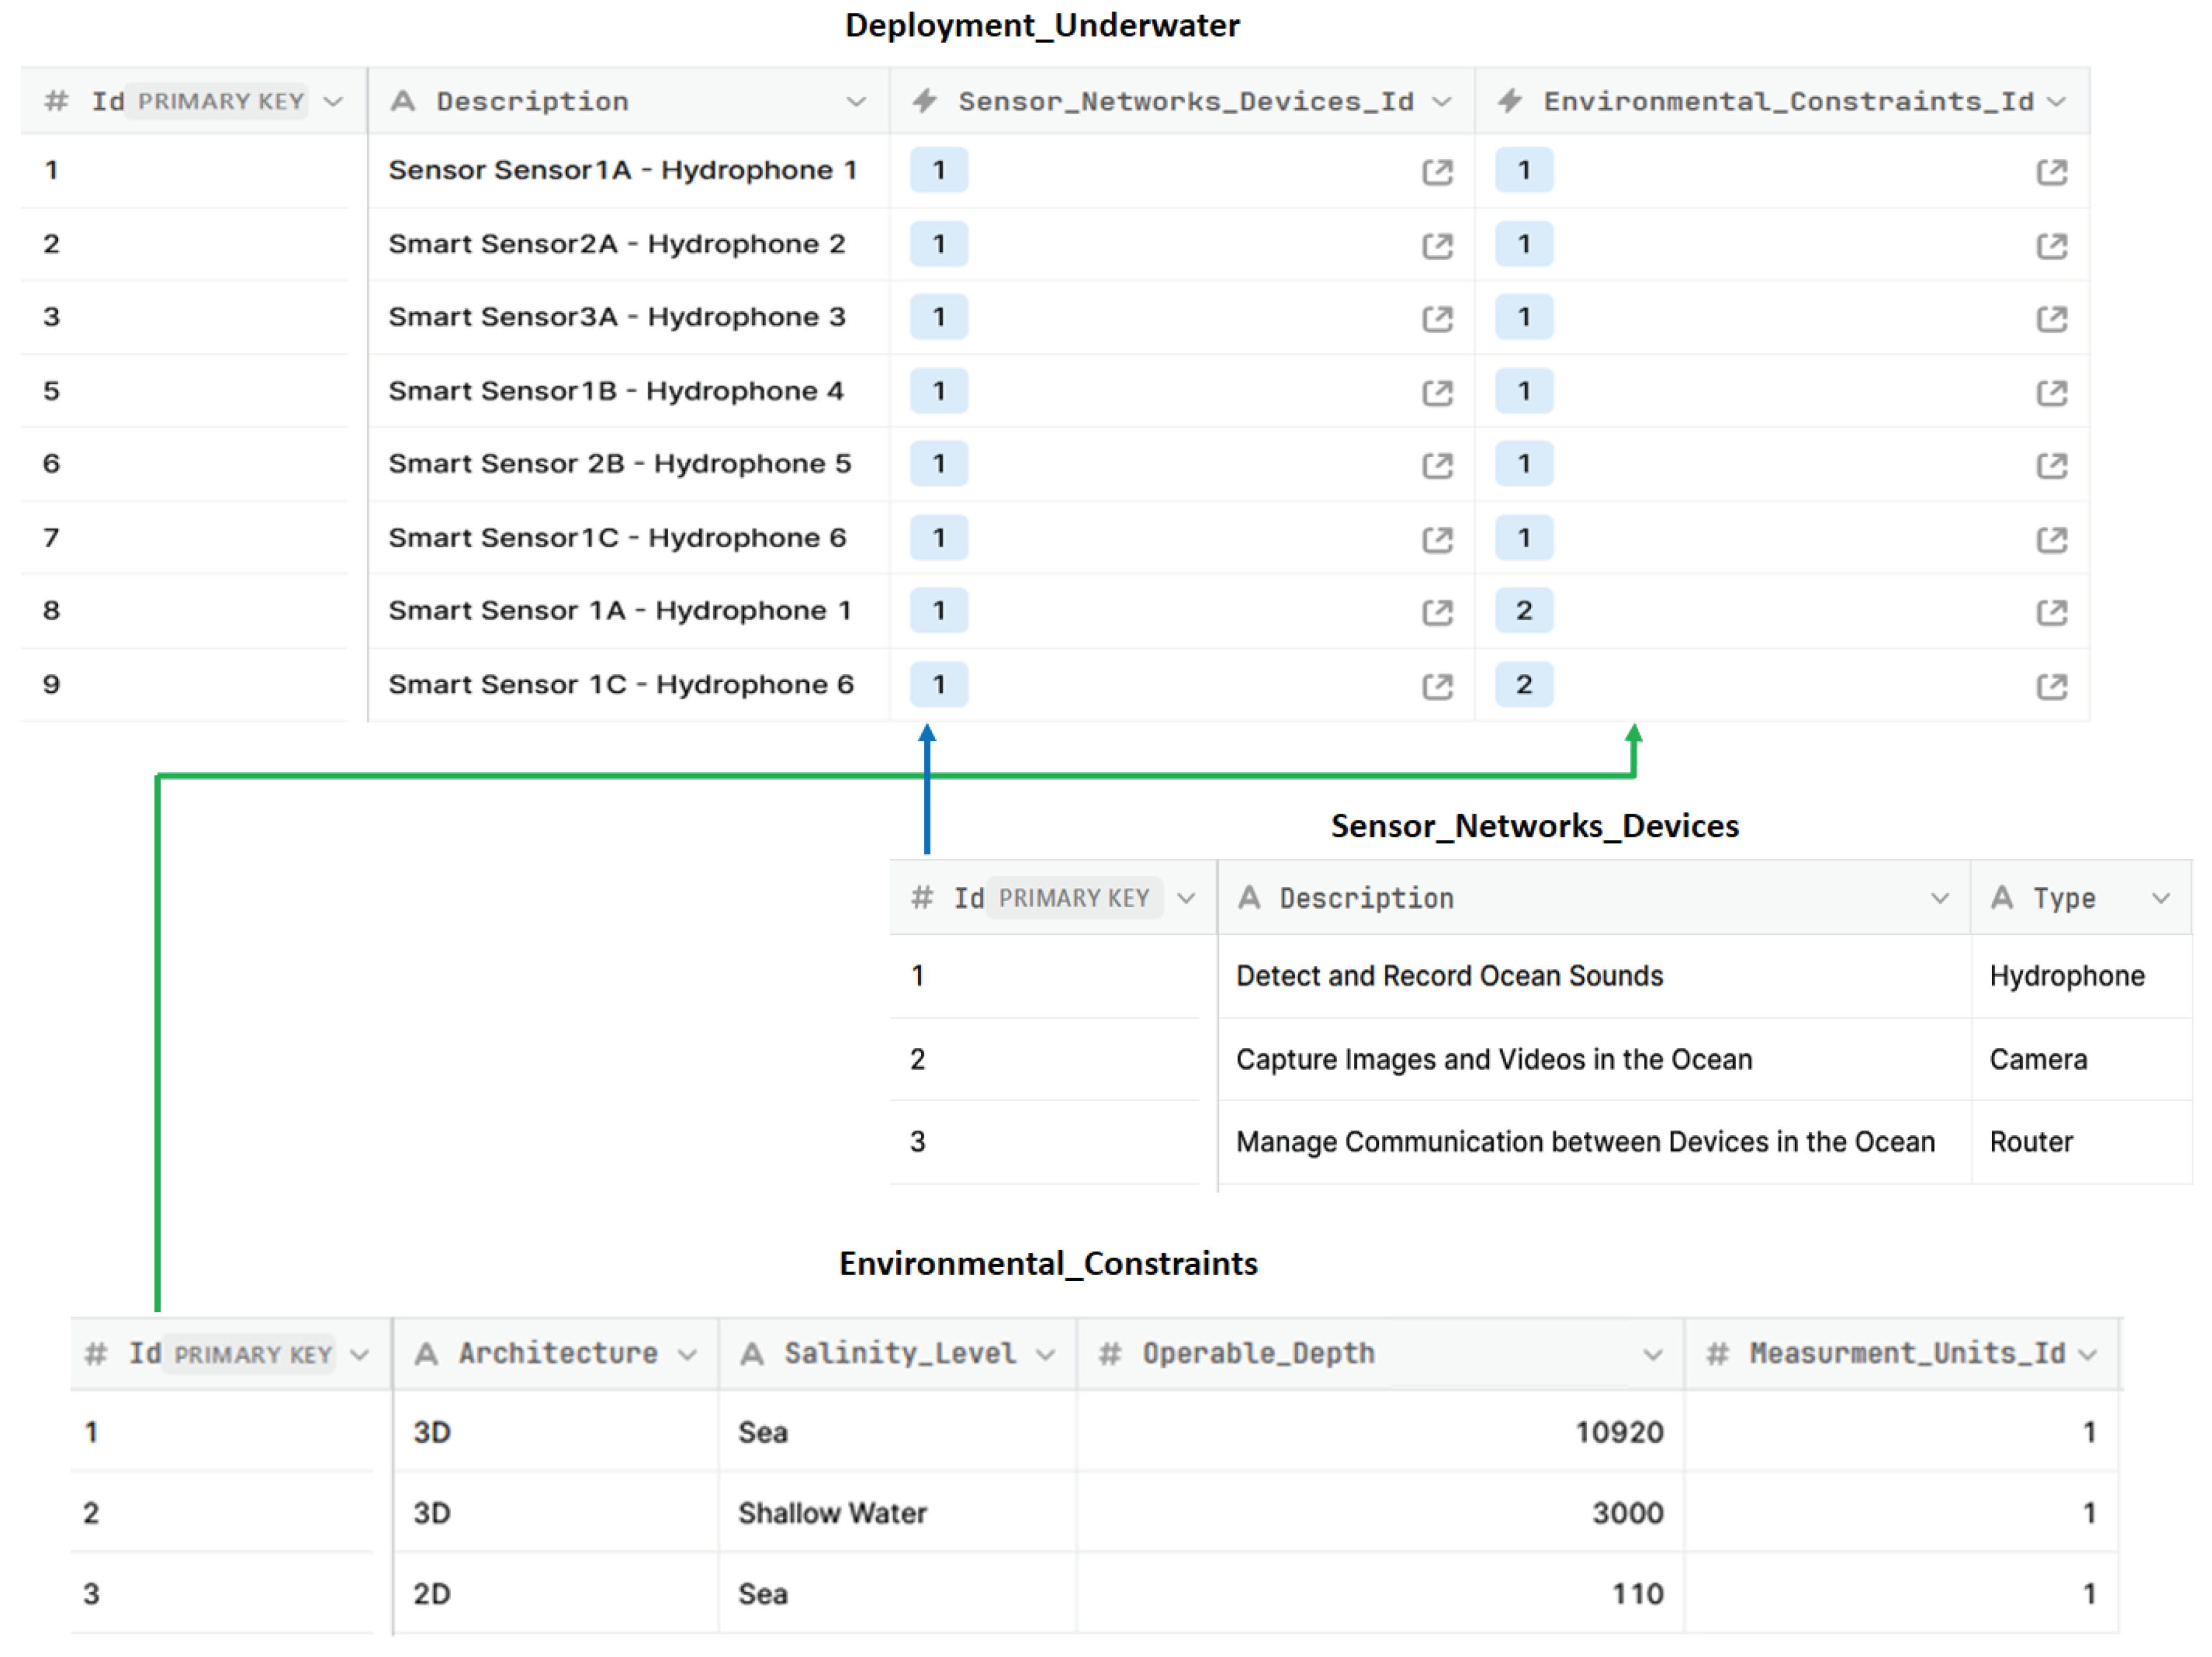
Task: Open environmental constraint link in Hydrophone 2 row
Action: 2051,246
